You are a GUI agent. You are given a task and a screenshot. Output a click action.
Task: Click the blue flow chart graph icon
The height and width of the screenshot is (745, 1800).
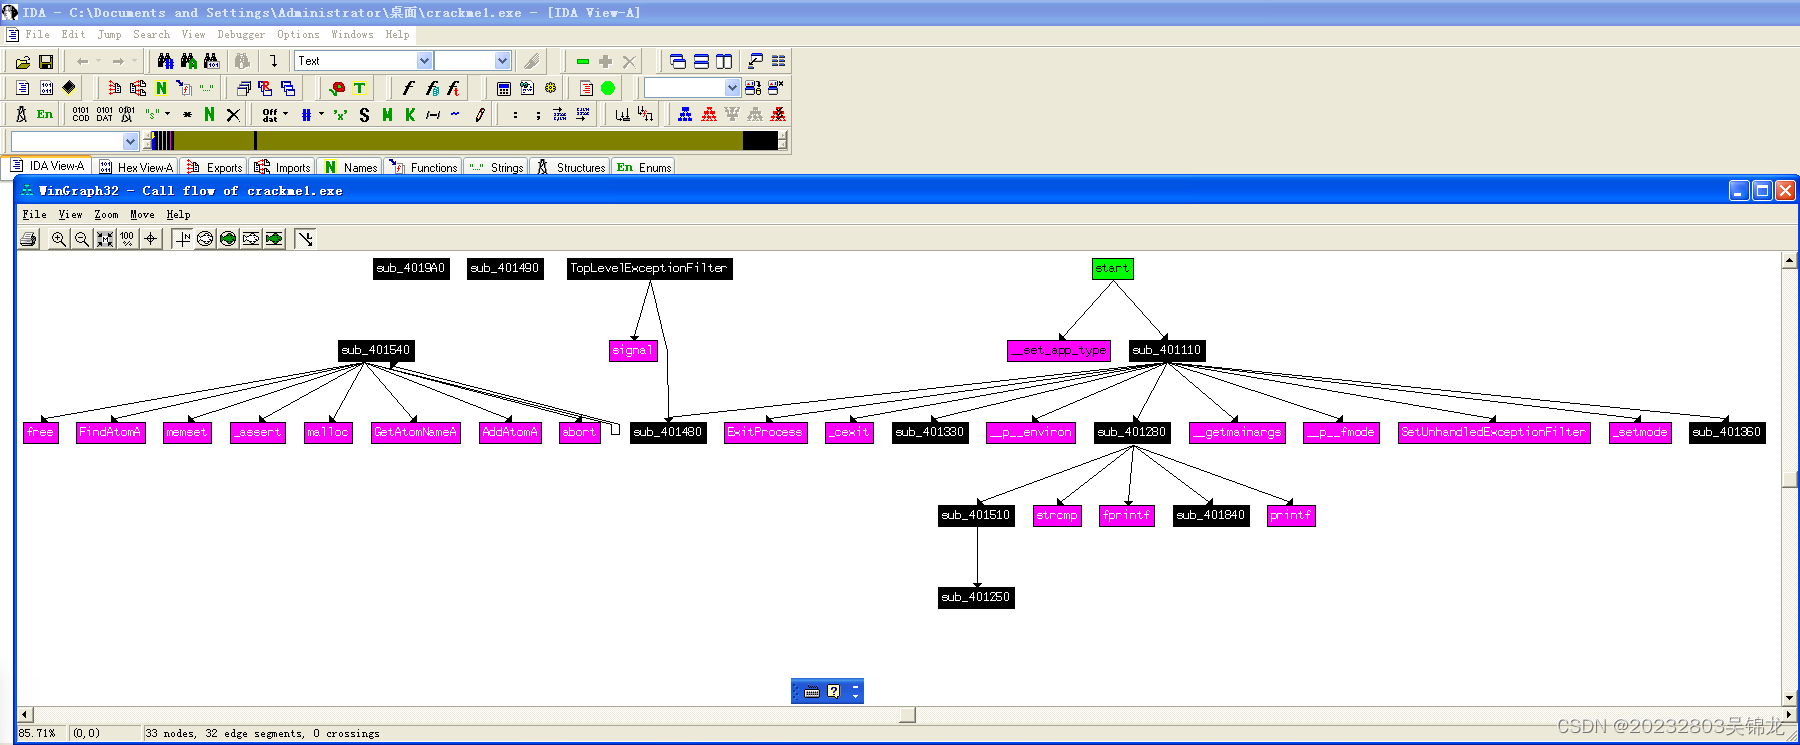[685, 114]
